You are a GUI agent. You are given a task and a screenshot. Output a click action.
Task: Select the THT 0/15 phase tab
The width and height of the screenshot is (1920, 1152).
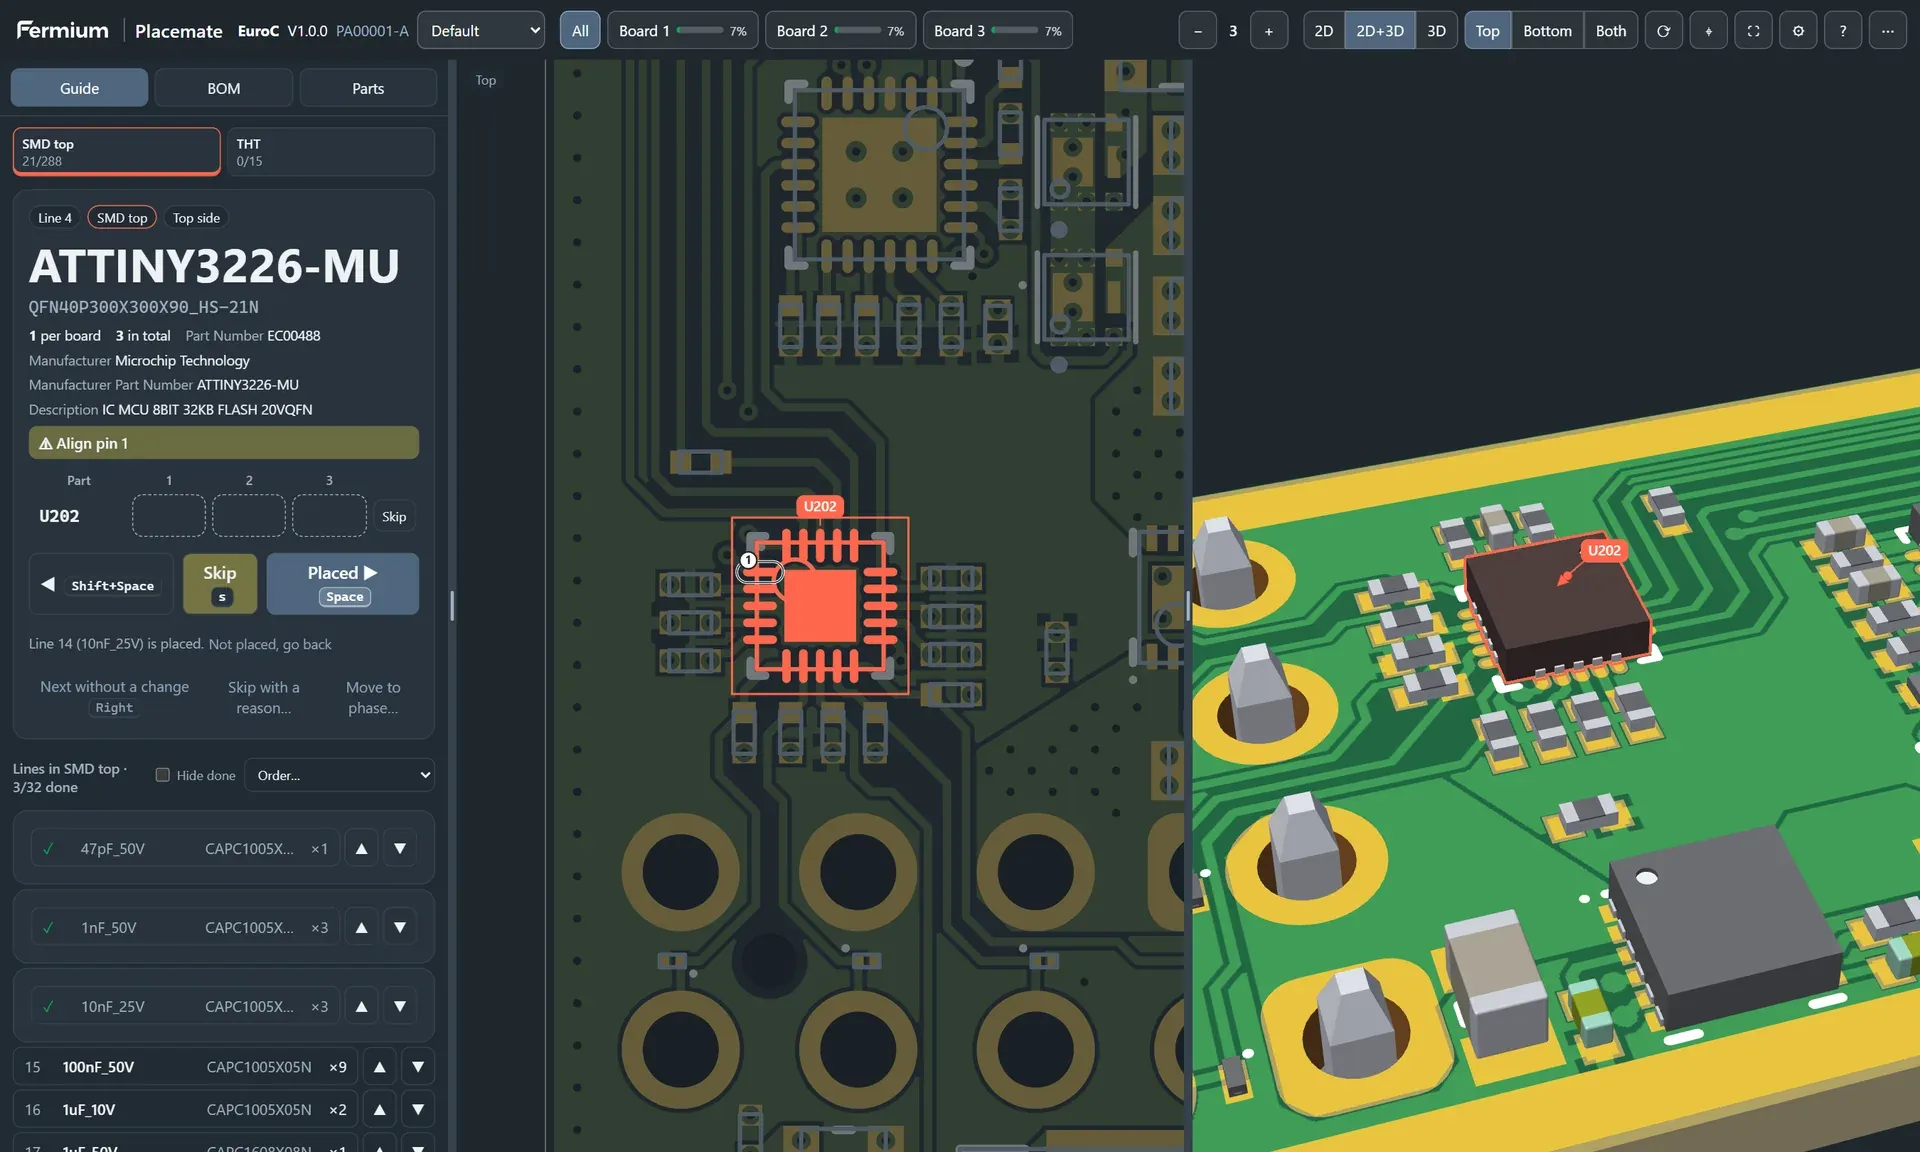click(330, 152)
